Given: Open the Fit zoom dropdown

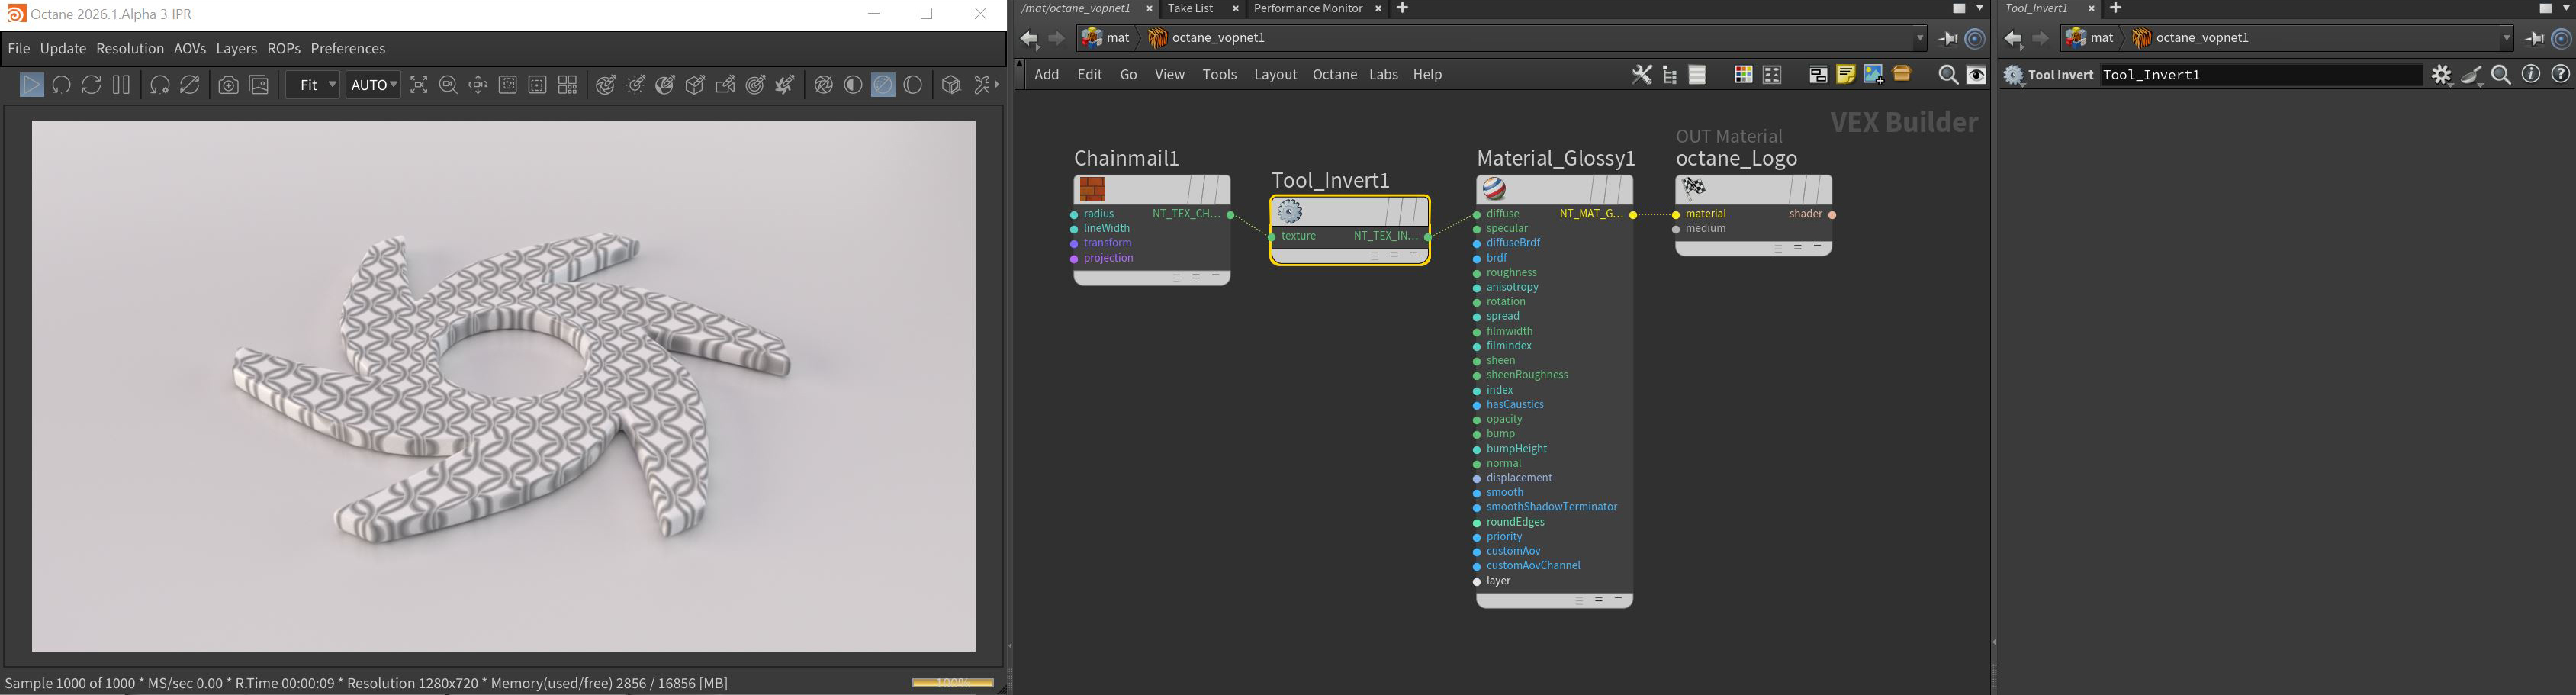Looking at the screenshot, I should click(x=313, y=85).
